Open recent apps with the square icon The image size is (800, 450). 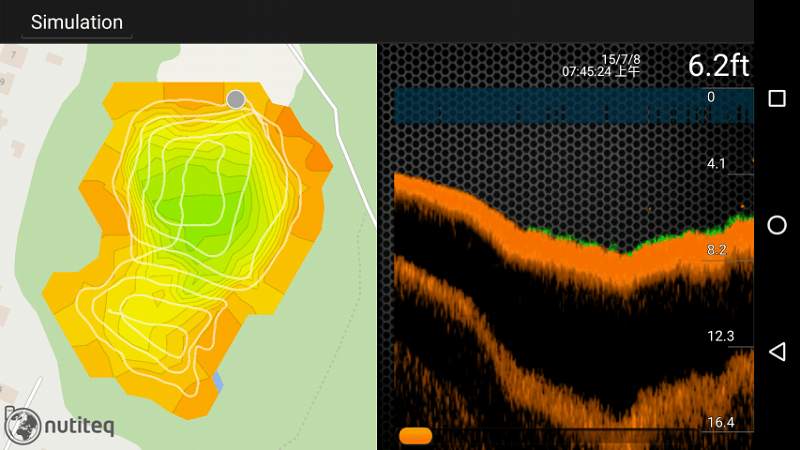tap(777, 98)
